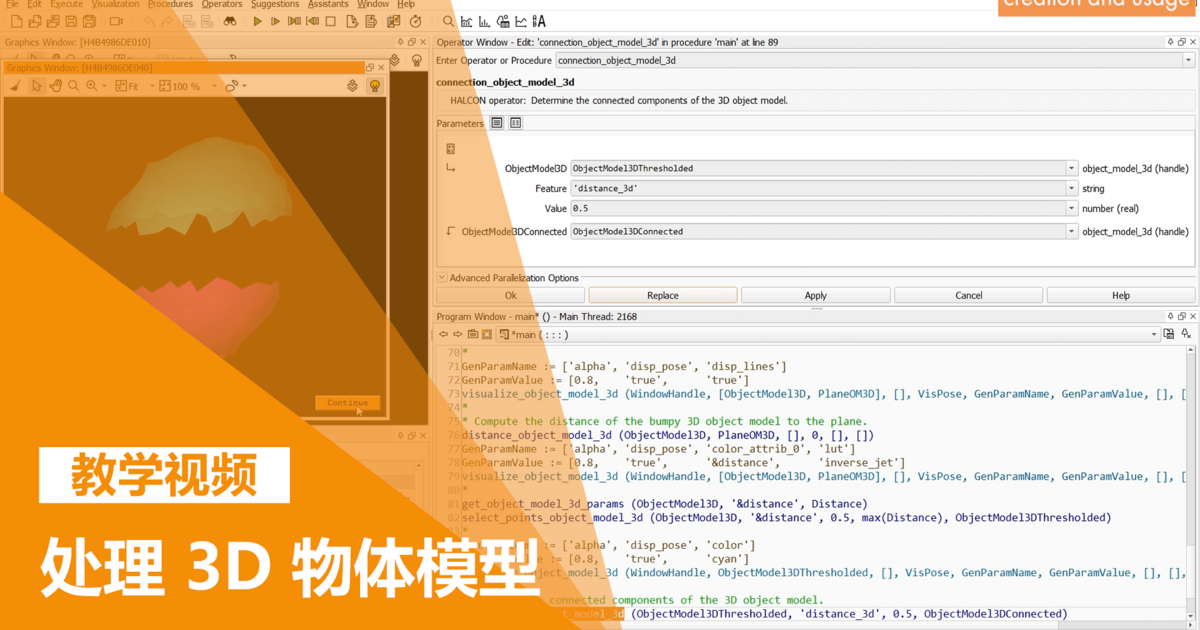This screenshot has height=630, width=1200.
Task: Open the image acquisition camera icon
Action: click(116, 21)
